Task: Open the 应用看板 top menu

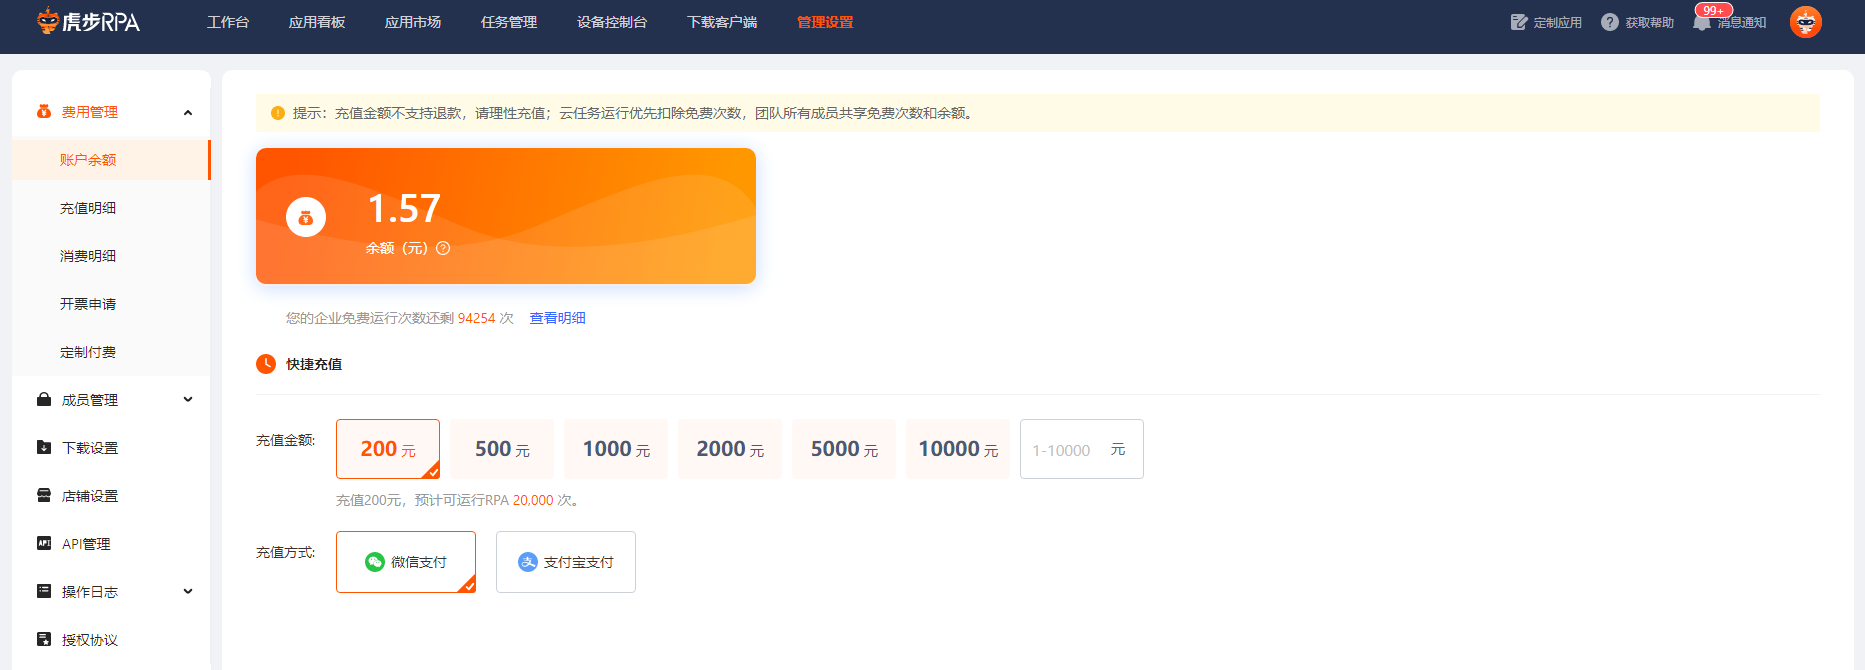Action: click(317, 22)
